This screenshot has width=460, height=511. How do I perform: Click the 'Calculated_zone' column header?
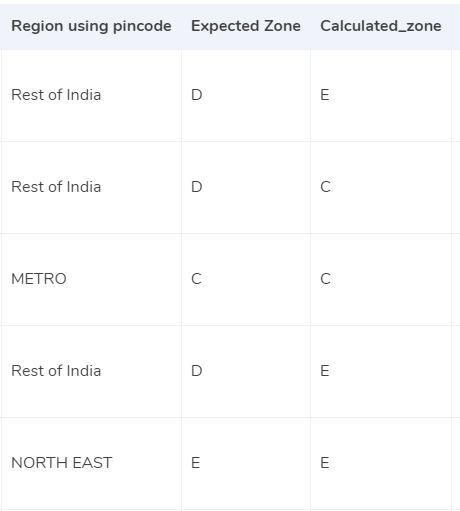point(381,26)
